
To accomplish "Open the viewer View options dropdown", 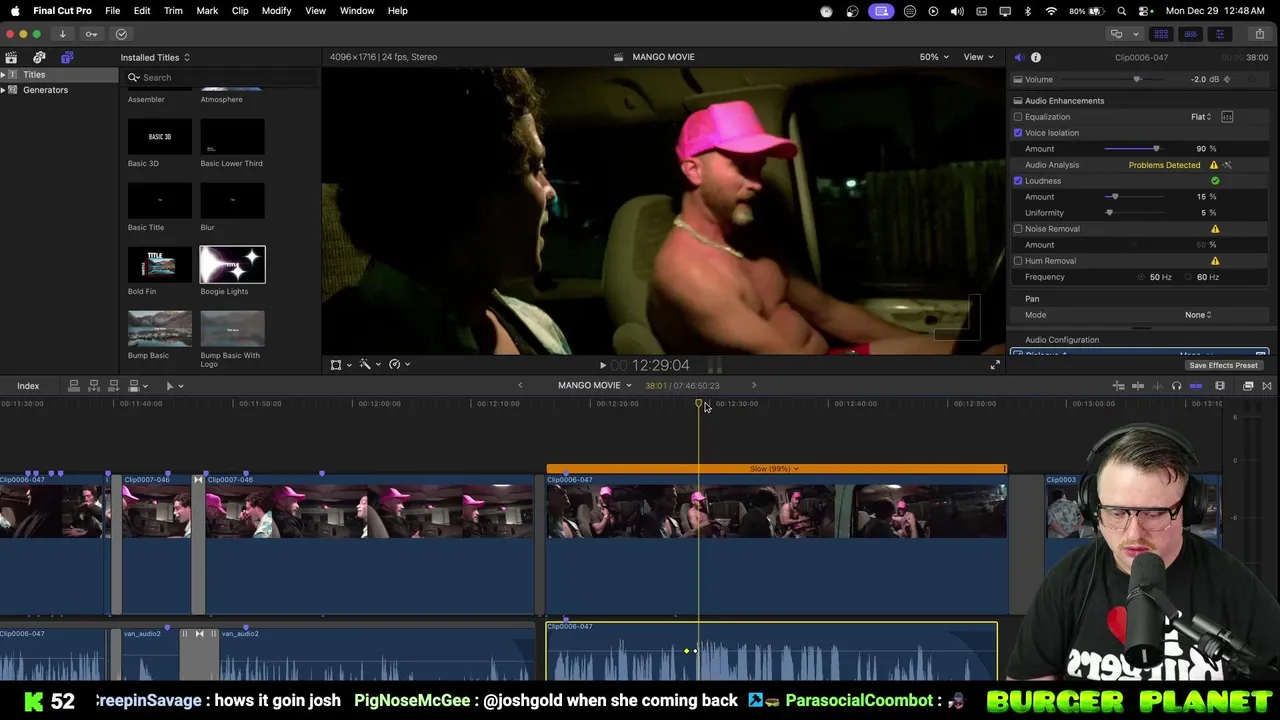I will click(978, 57).
